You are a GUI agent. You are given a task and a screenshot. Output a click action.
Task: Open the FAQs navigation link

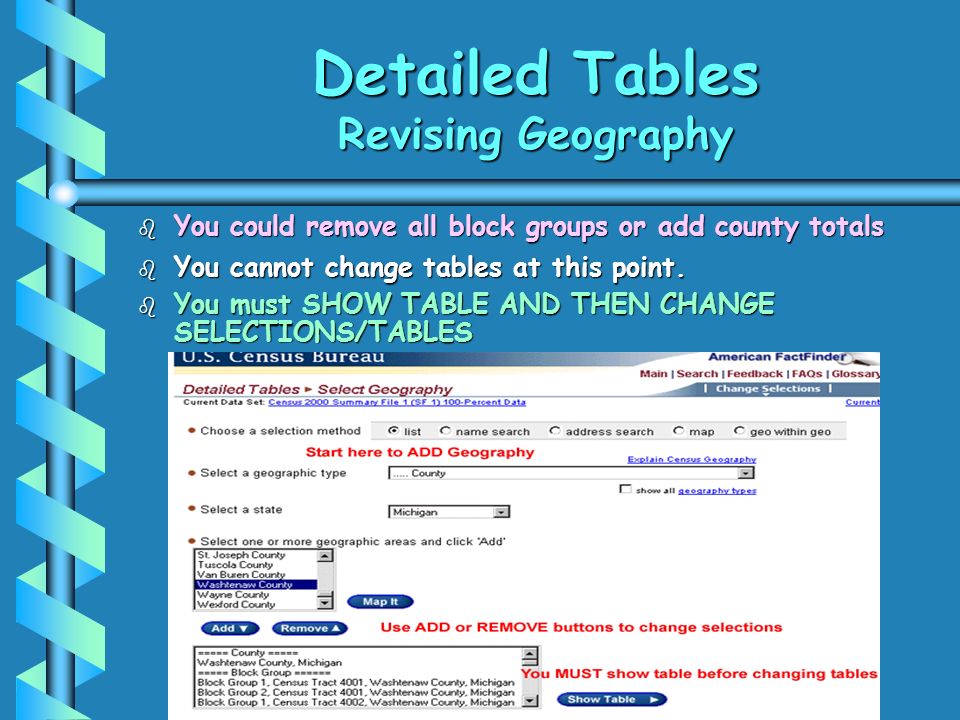click(807, 373)
